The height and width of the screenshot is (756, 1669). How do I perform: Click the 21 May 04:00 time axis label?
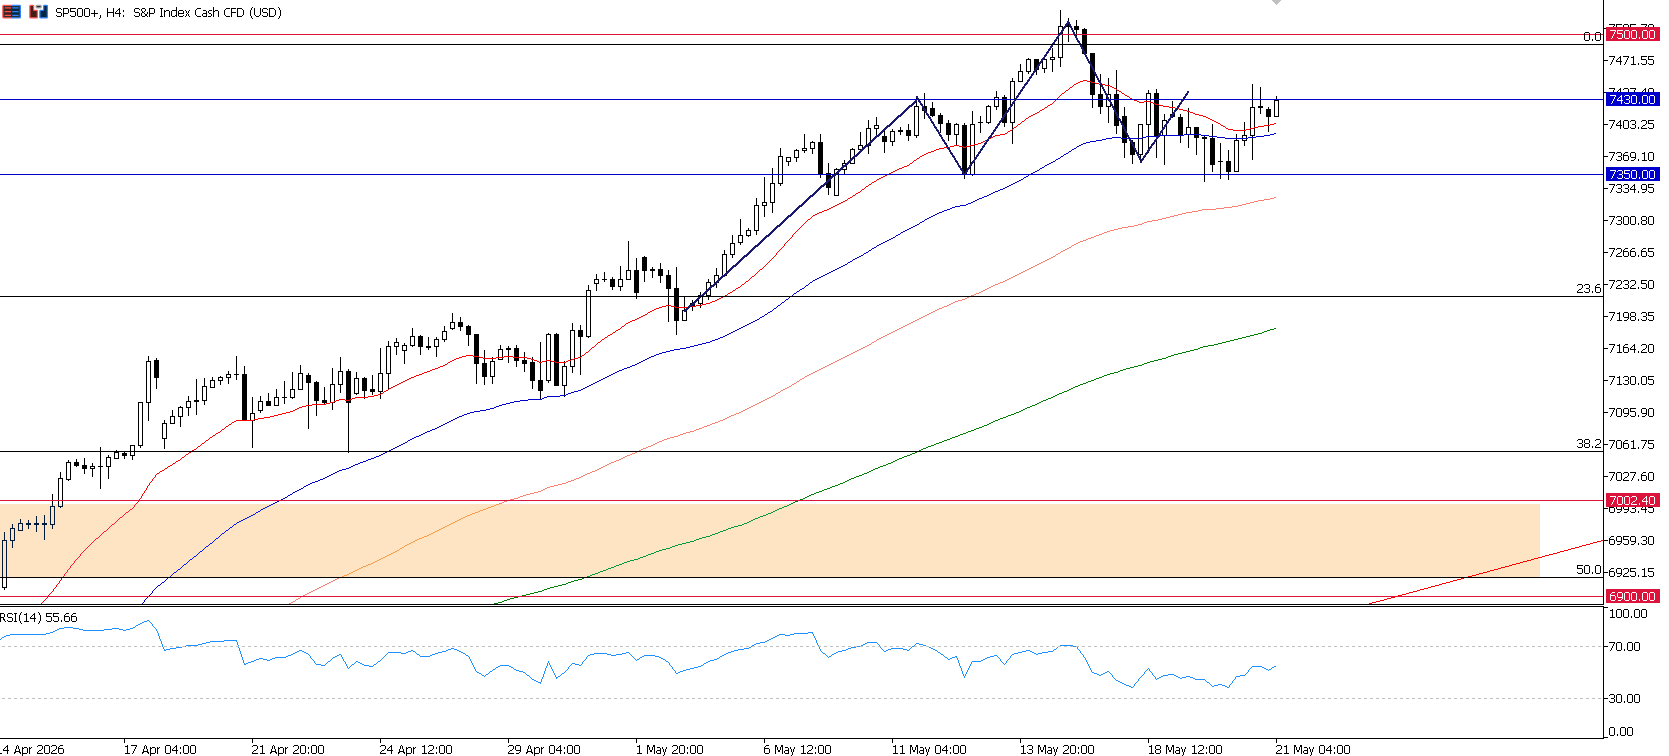point(1313,749)
